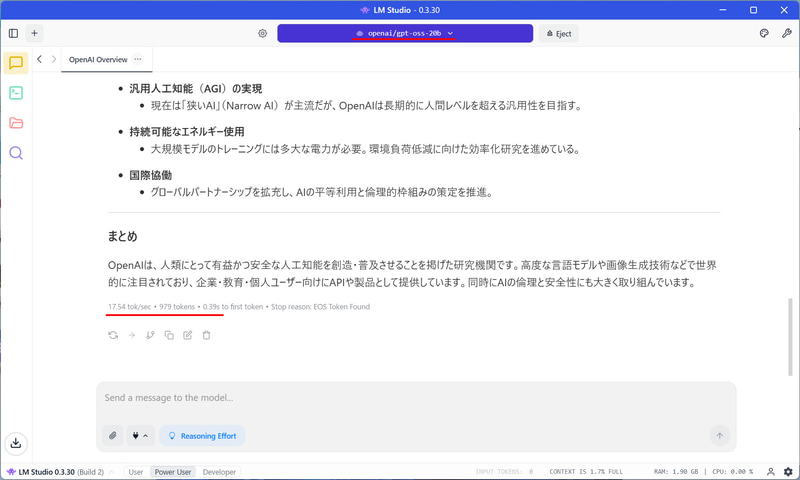Click 'CONTEXT IS 1.7% FULL' status text
Screen dimensions: 800x480
pyautogui.click(x=586, y=472)
